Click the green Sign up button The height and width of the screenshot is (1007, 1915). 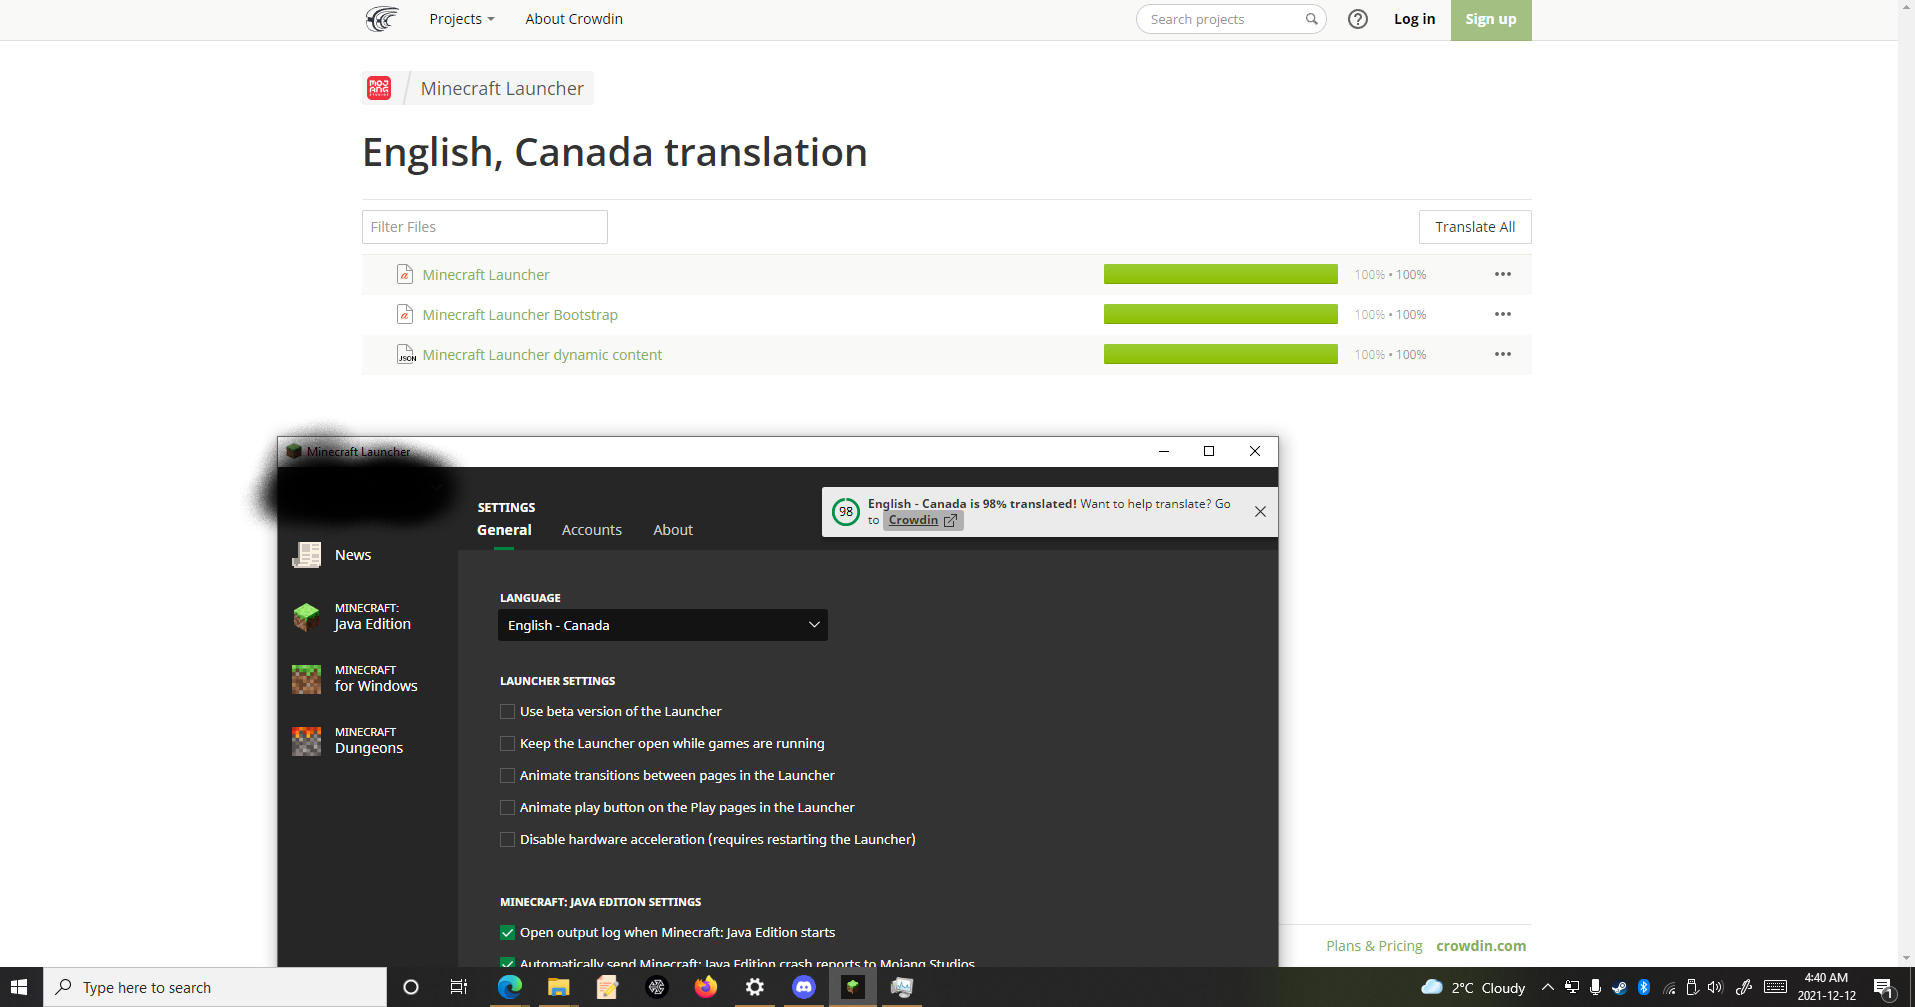coord(1491,19)
